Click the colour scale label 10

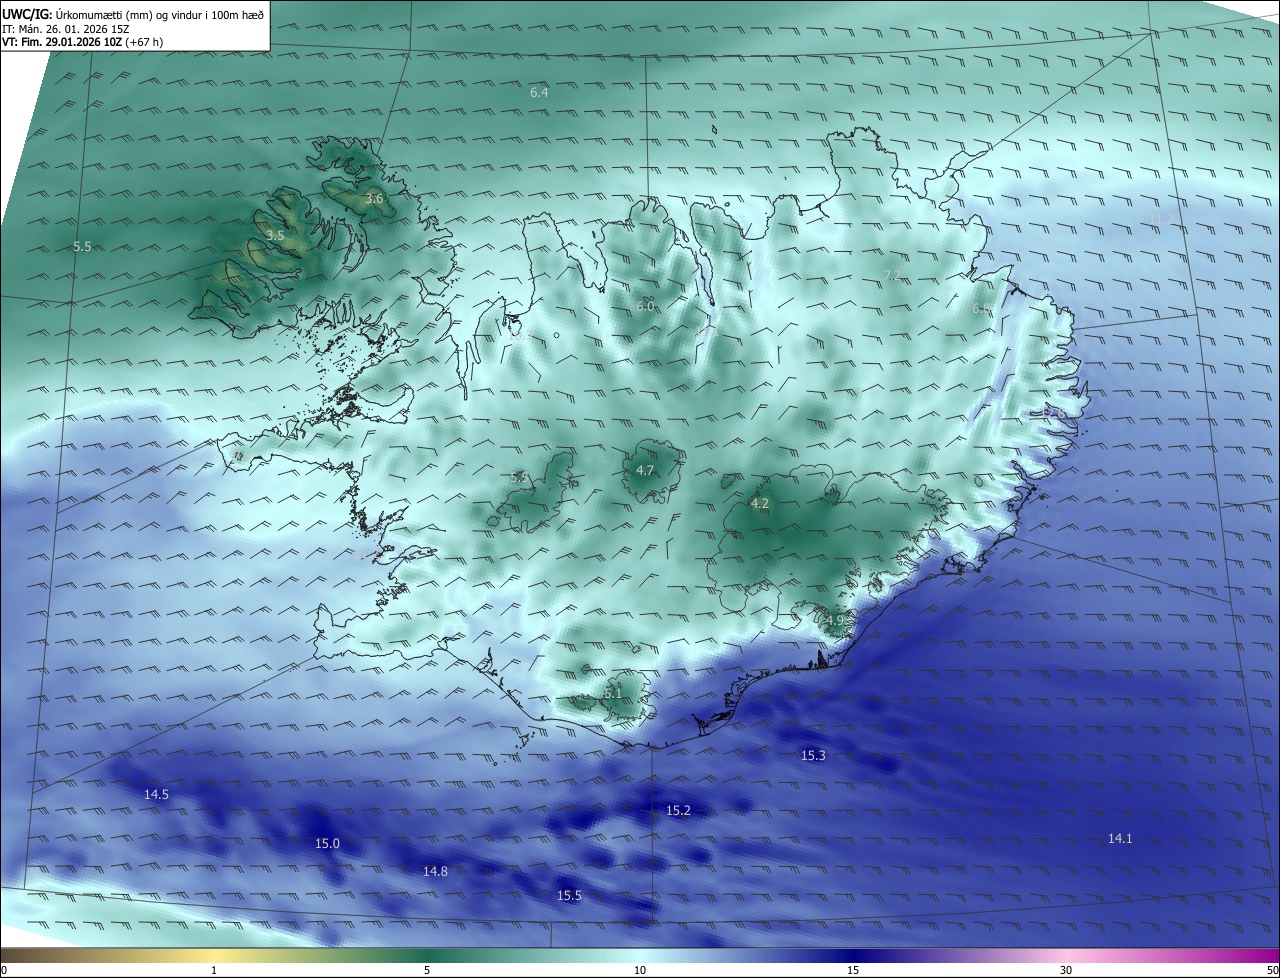(x=640, y=970)
